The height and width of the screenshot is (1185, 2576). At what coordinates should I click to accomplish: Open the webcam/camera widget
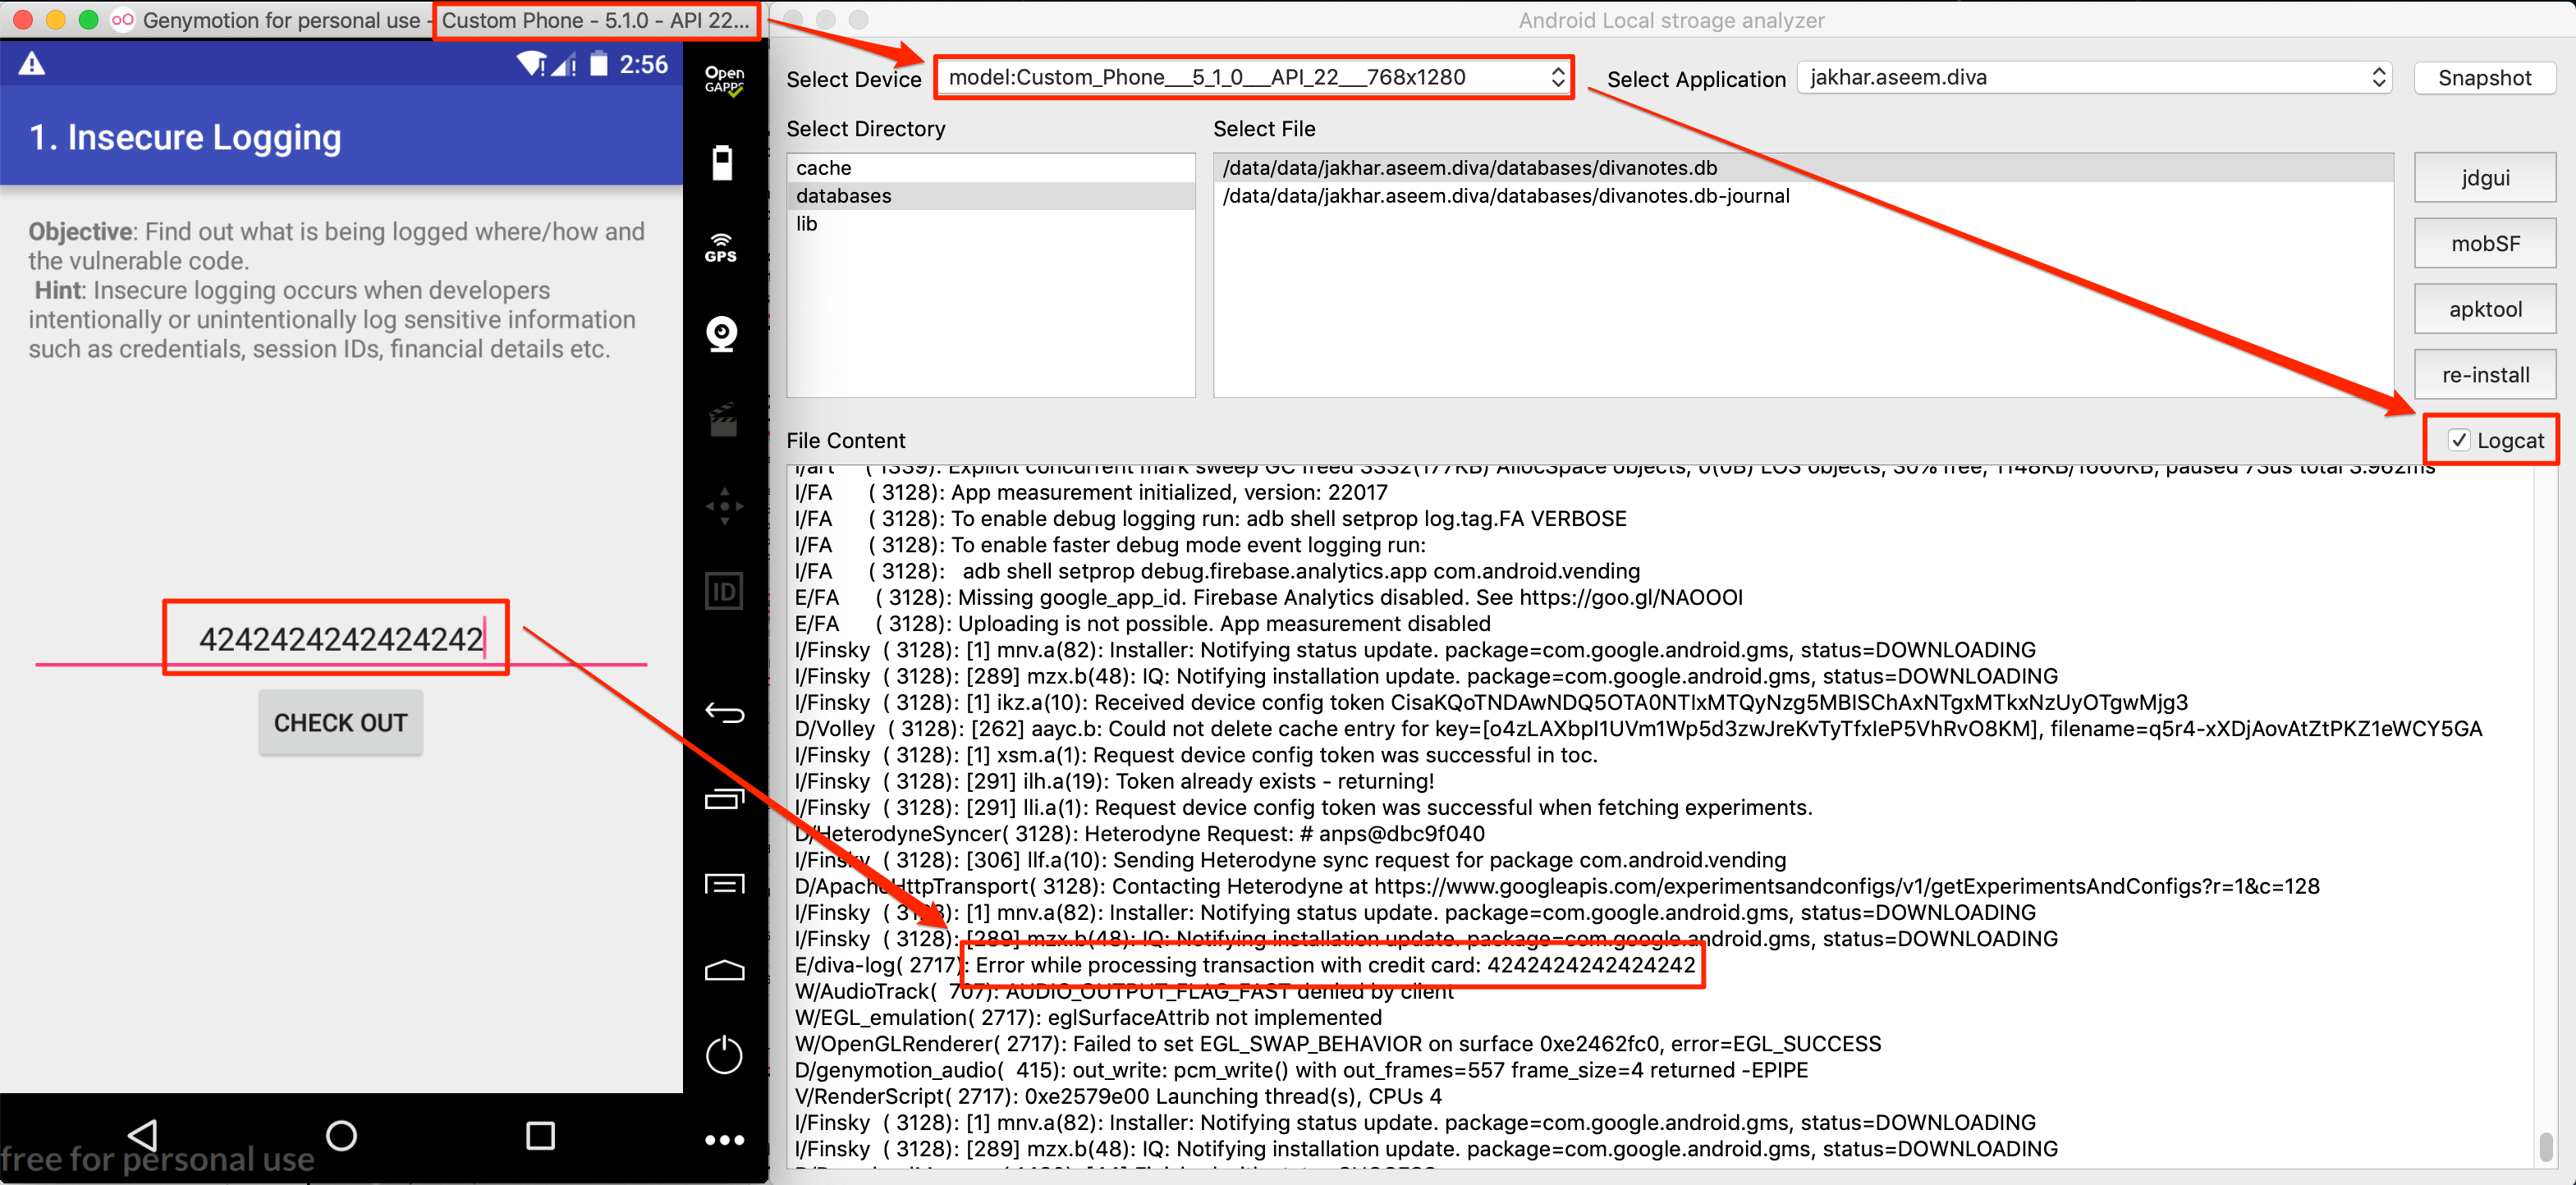click(x=722, y=334)
